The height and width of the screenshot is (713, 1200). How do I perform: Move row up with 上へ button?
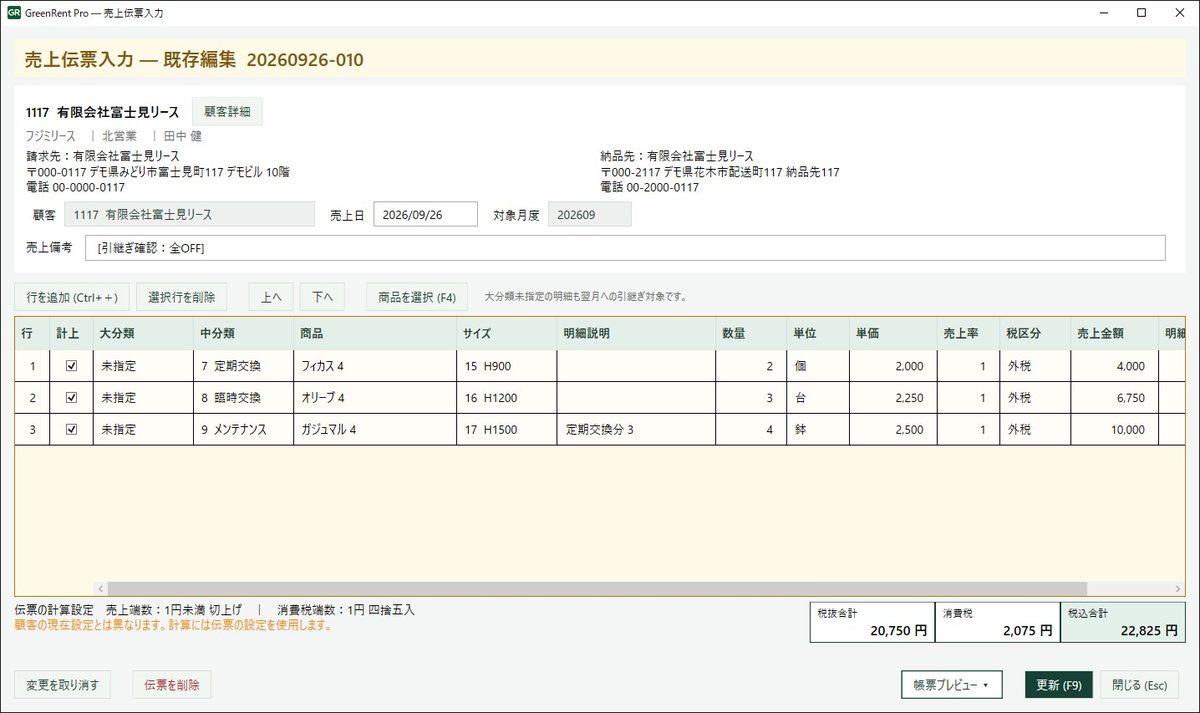271,297
